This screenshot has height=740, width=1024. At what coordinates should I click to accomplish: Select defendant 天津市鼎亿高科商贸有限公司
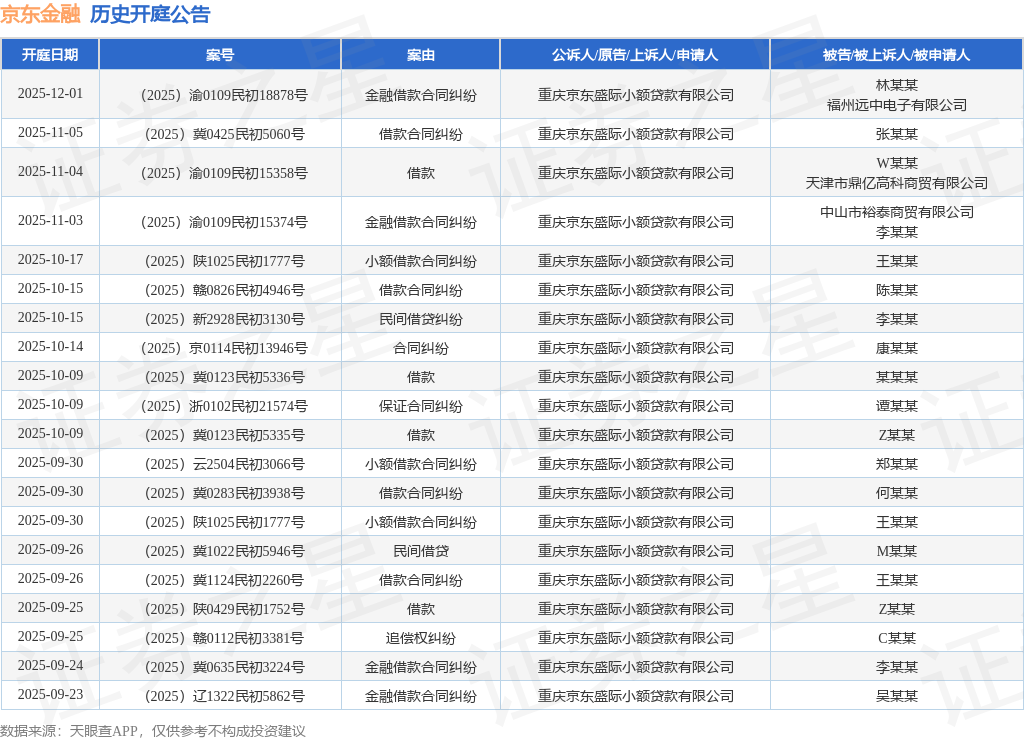[897, 183]
